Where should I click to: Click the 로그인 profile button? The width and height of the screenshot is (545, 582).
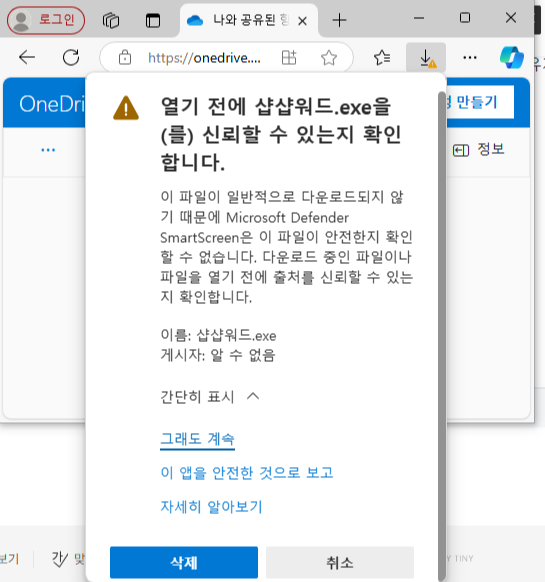coord(46,20)
